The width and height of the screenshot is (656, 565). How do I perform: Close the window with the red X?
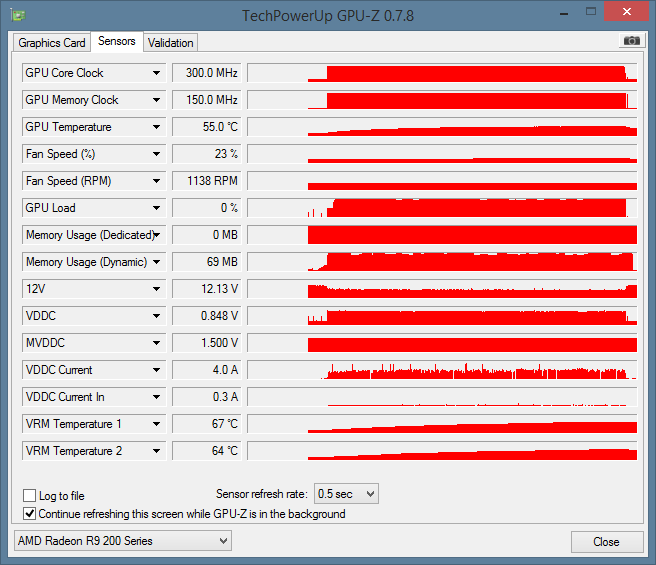pos(626,11)
